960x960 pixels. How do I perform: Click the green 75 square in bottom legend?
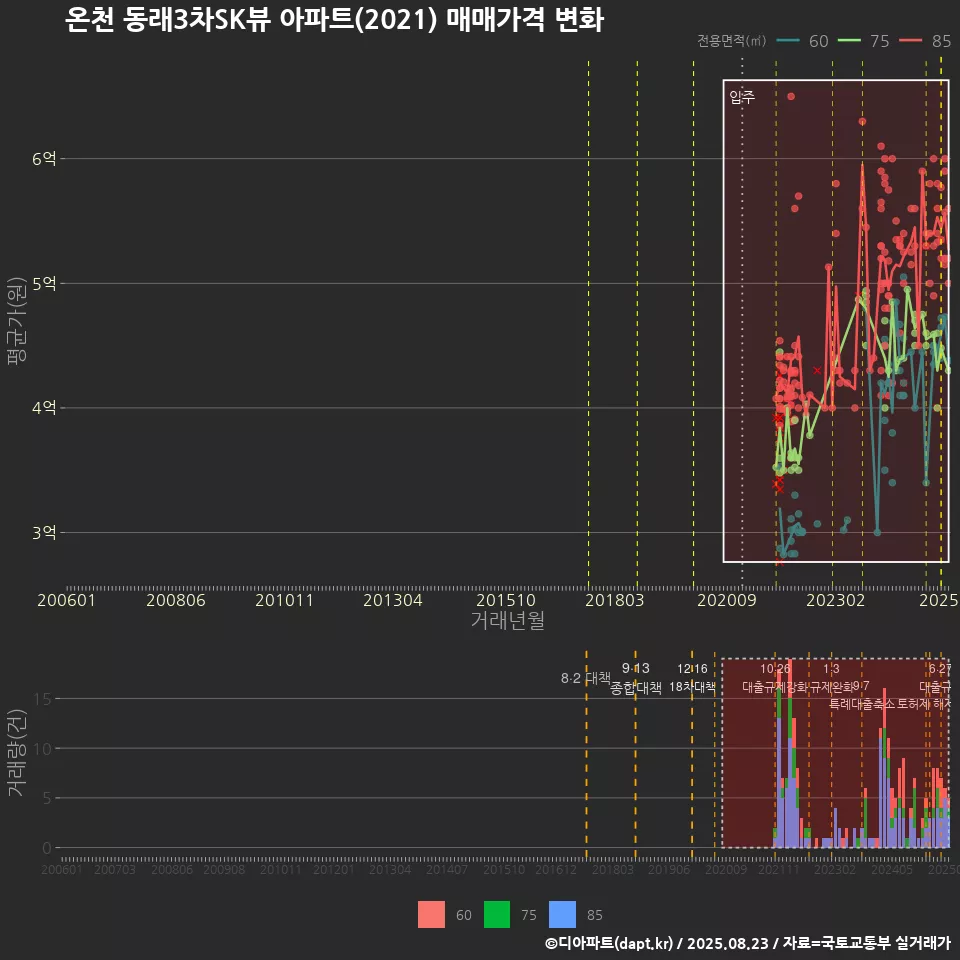point(497,915)
